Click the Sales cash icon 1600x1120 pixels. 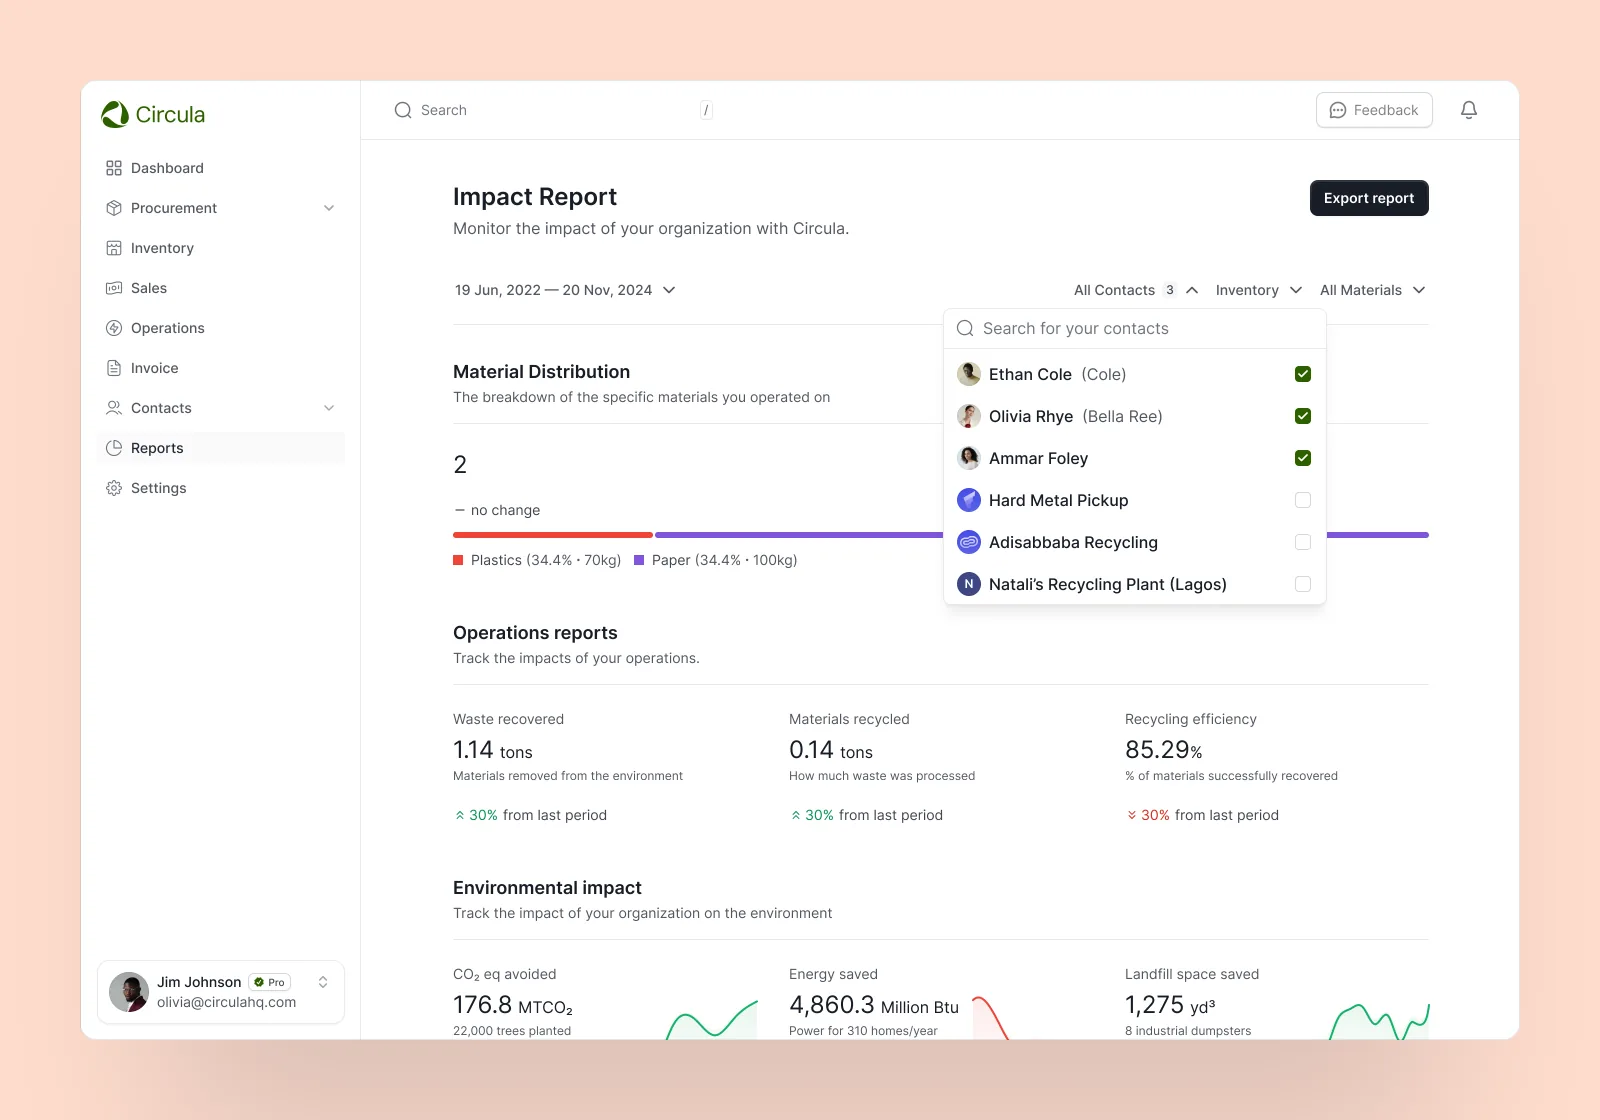(114, 288)
